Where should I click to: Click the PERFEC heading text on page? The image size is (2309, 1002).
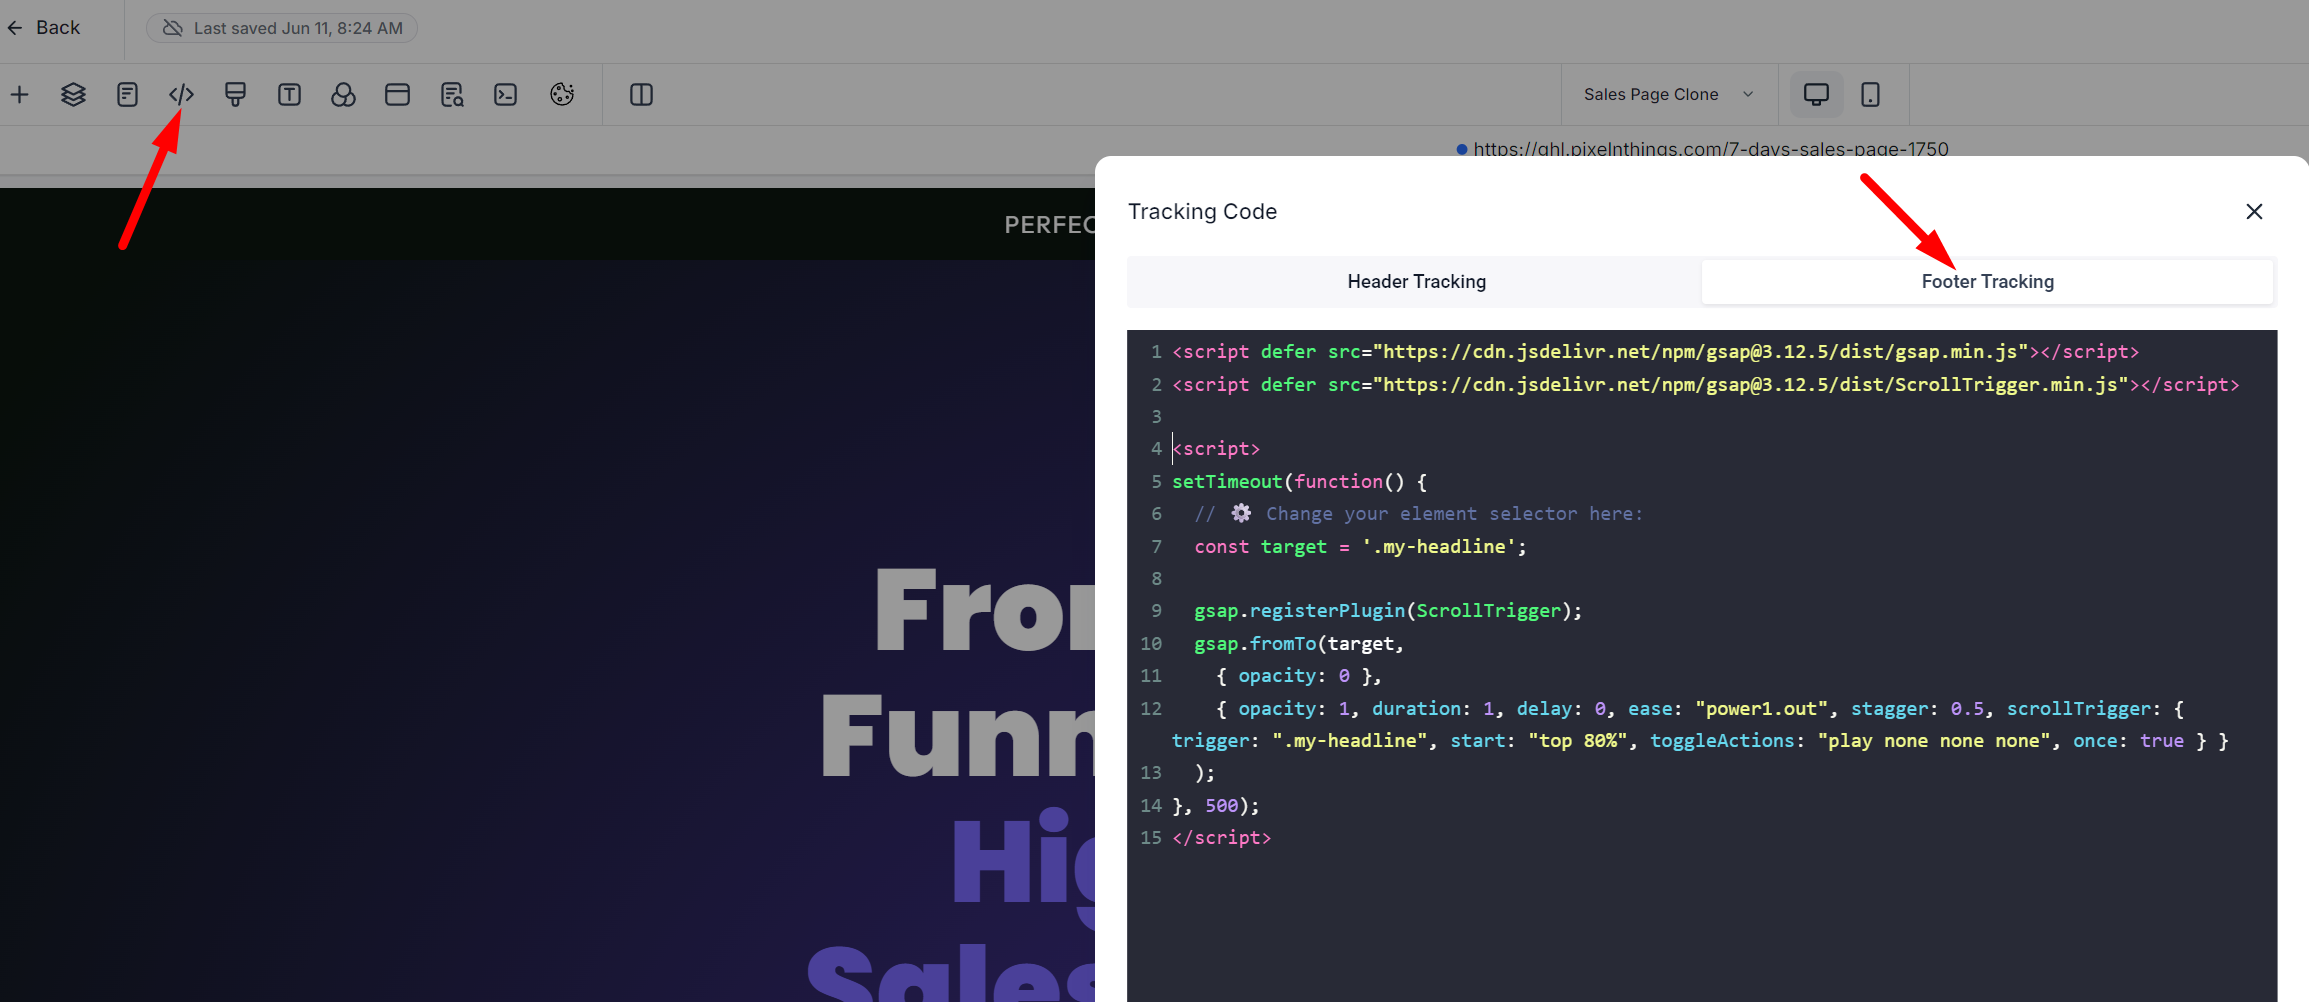(1050, 225)
